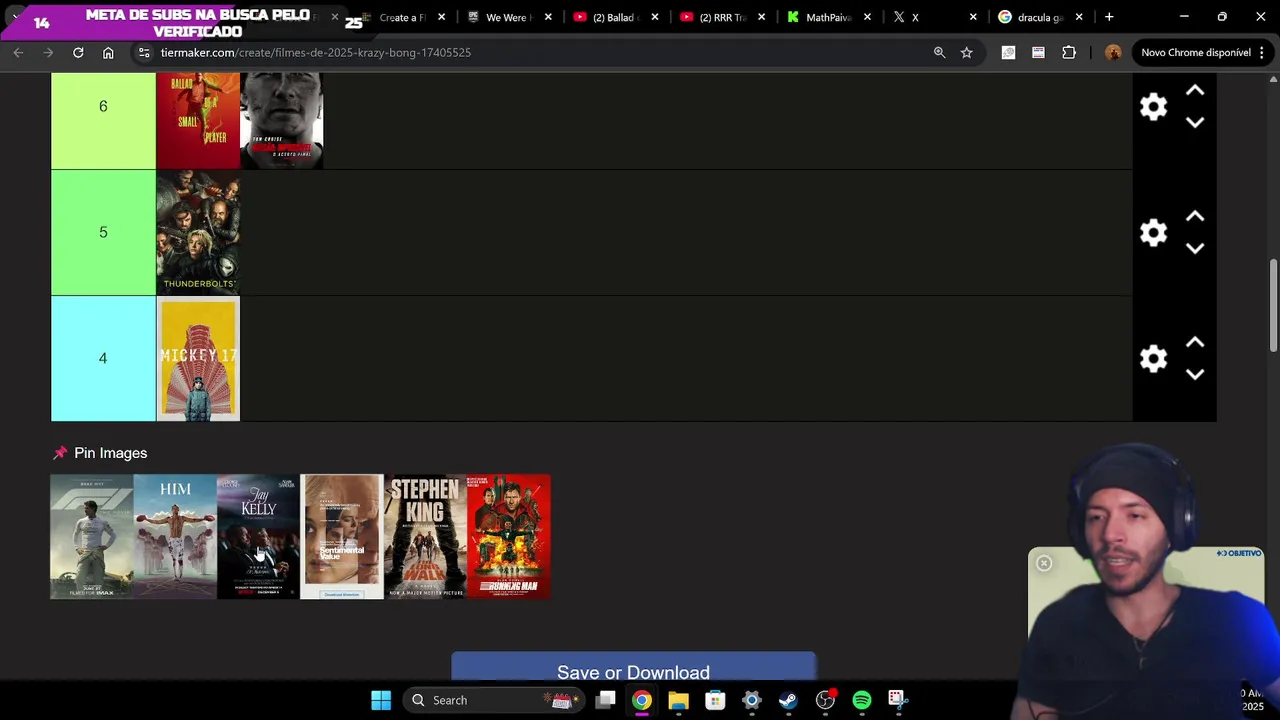
Task: Select the Stephen King Long Walk poster
Action: [x=425, y=536]
